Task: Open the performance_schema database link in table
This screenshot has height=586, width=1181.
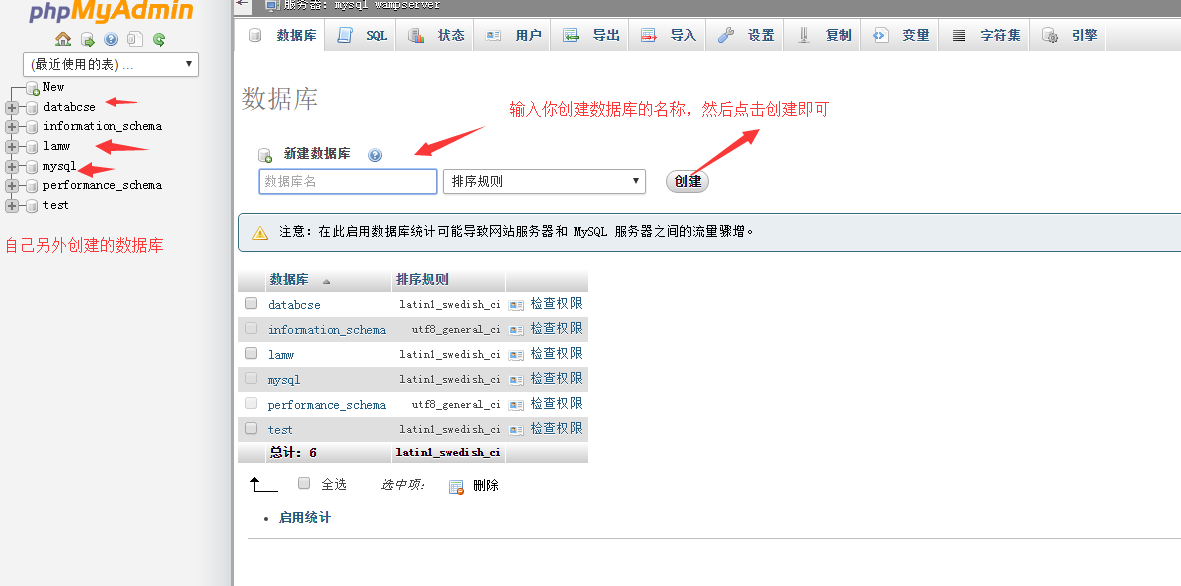Action: pos(327,405)
